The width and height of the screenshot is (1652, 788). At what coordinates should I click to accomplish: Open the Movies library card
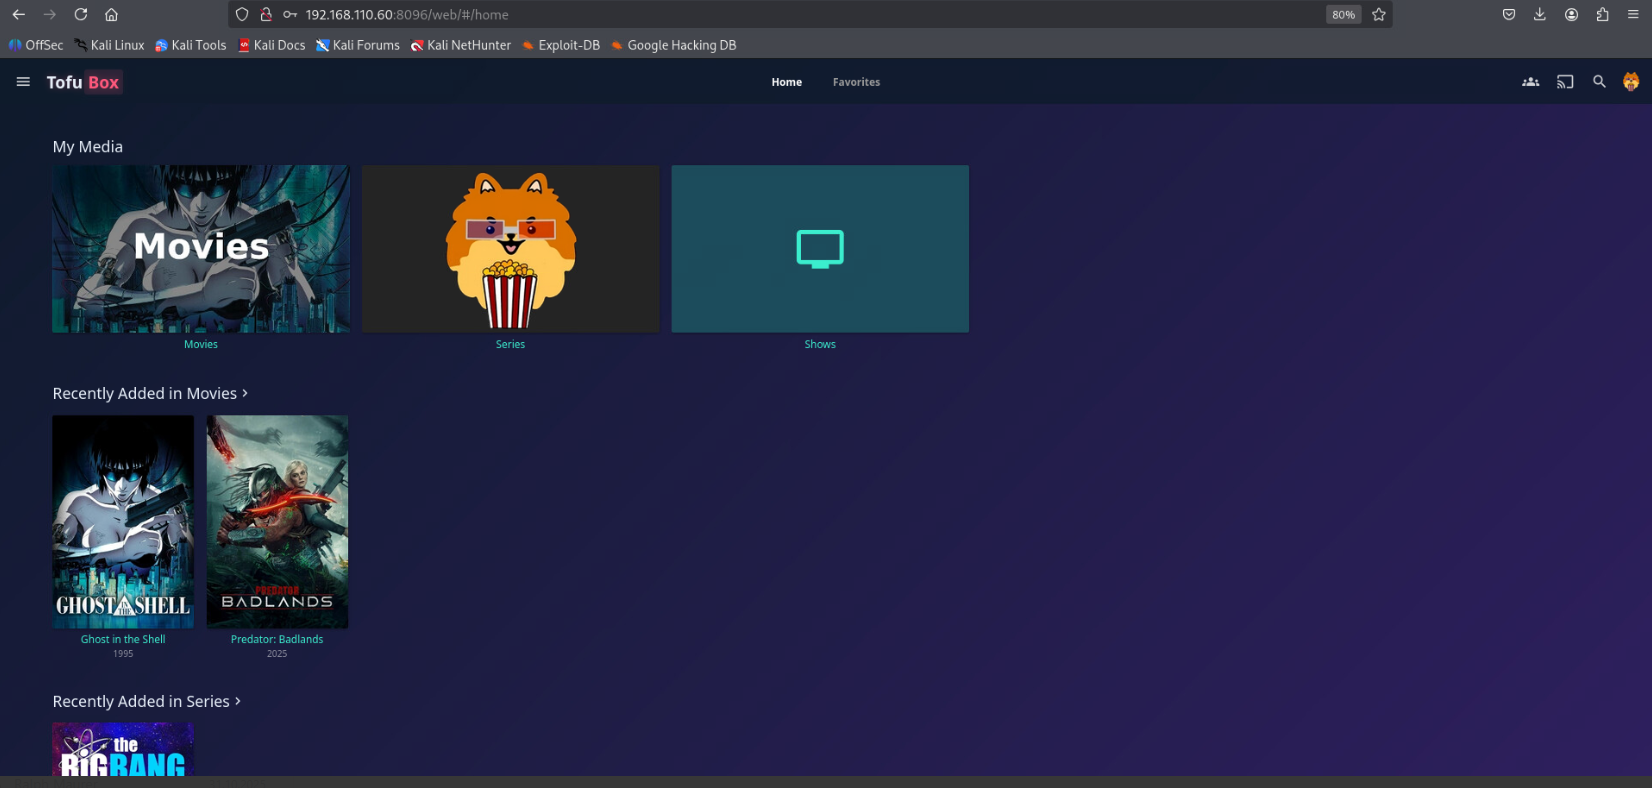201,249
